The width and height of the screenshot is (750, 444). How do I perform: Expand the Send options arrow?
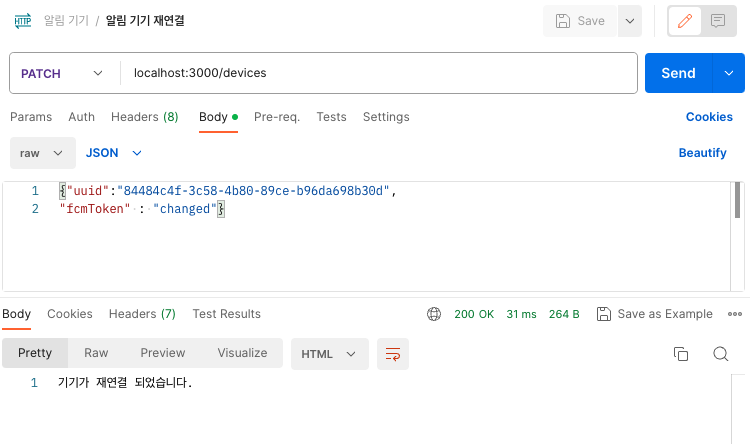[x=728, y=73]
